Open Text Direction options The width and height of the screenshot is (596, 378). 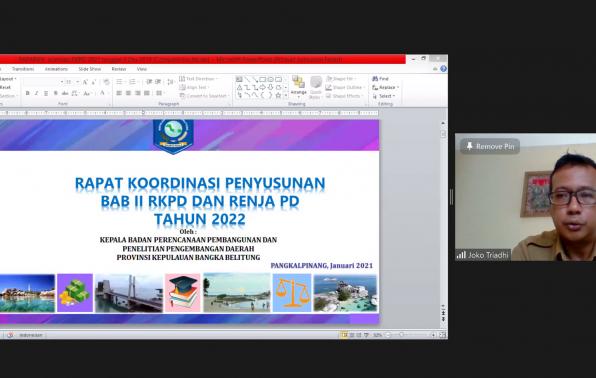pyautogui.click(x=199, y=79)
